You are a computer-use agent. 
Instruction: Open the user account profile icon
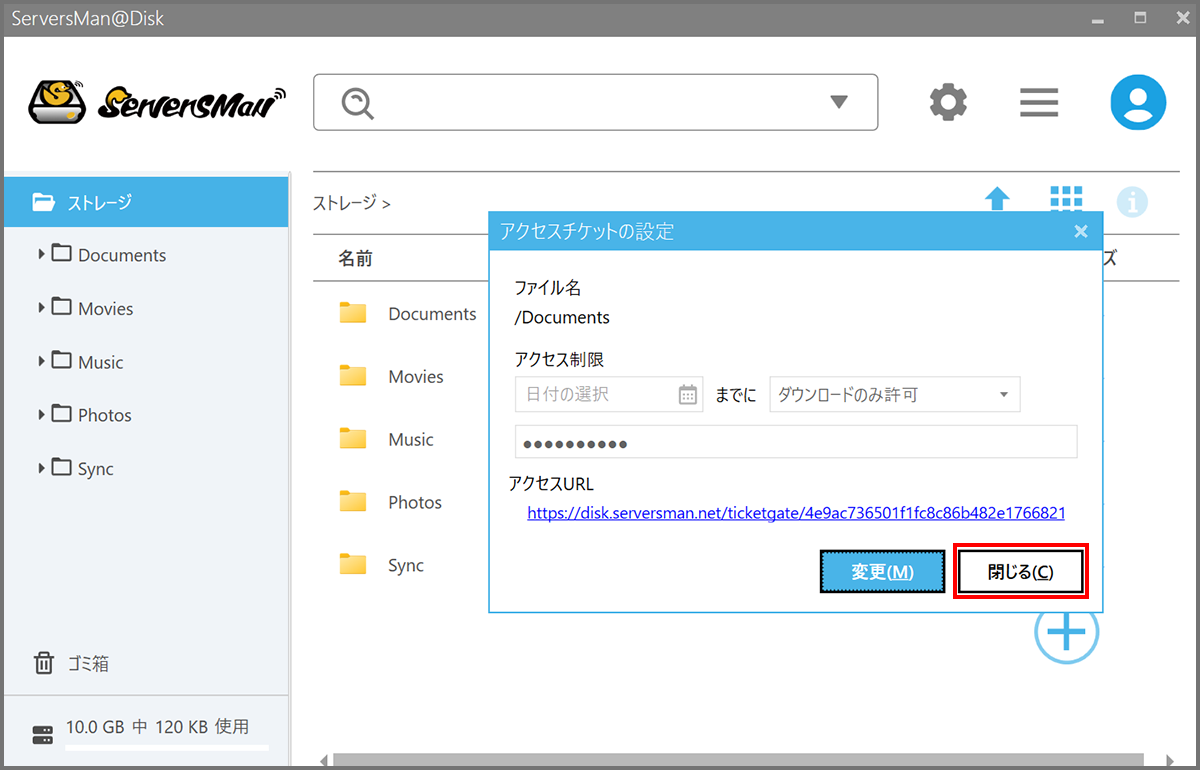(x=1138, y=102)
